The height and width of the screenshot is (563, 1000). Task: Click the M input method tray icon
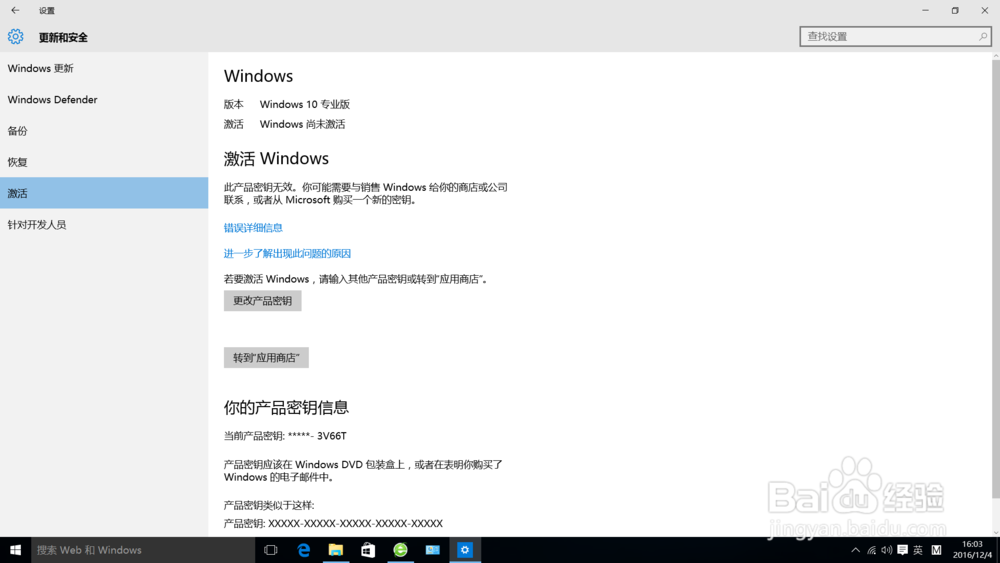click(x=936, y=550)
